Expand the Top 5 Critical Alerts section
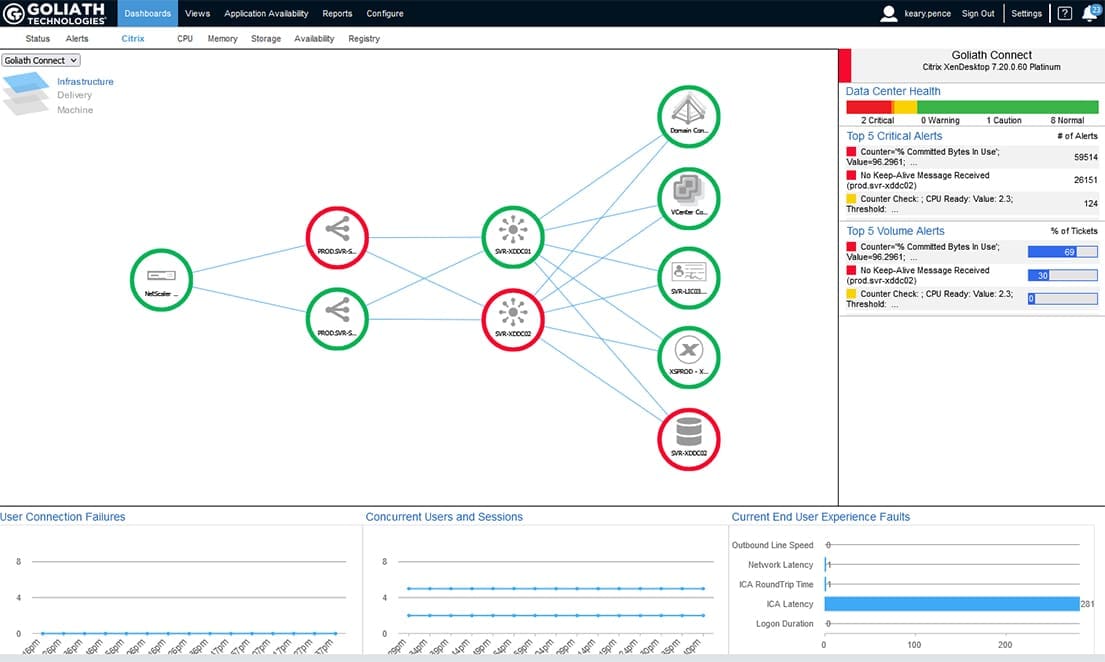The width and height of the screenshot is (1105, 662). (x=893, y=136)
